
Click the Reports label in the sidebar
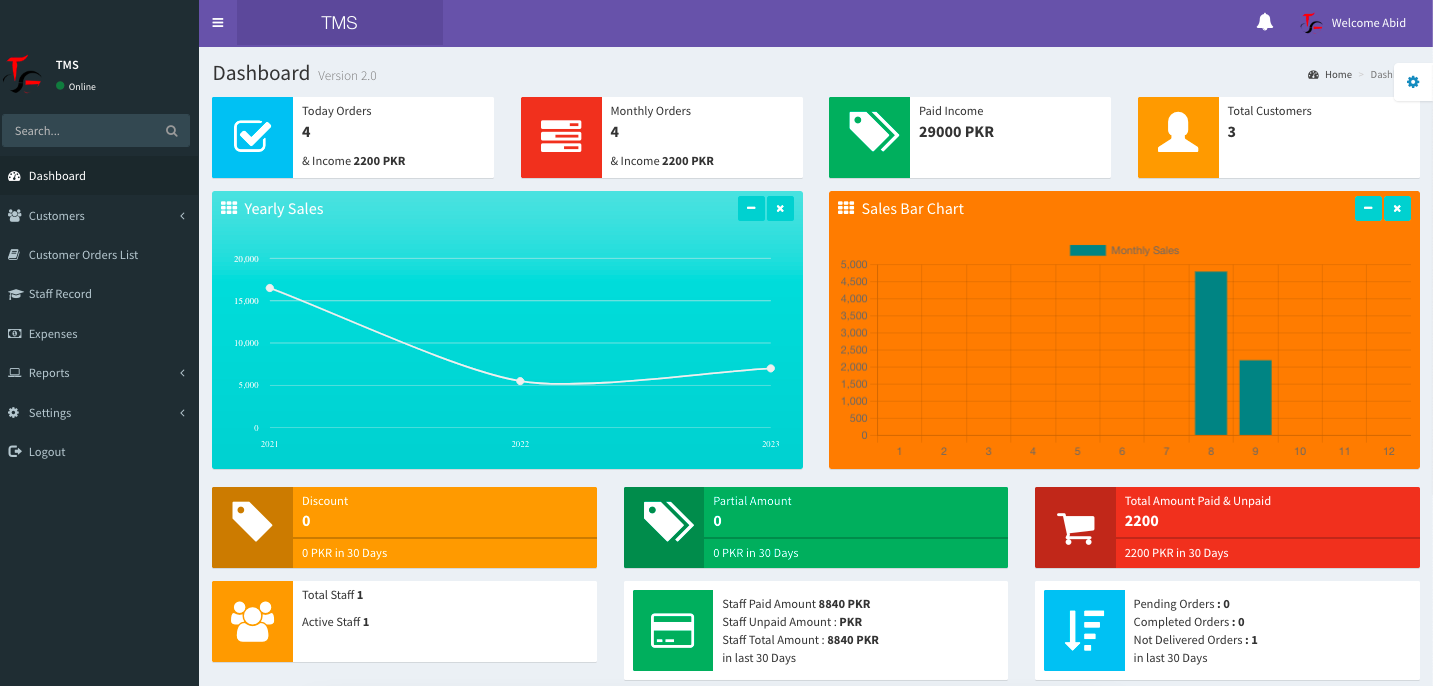tap(49, 373)
